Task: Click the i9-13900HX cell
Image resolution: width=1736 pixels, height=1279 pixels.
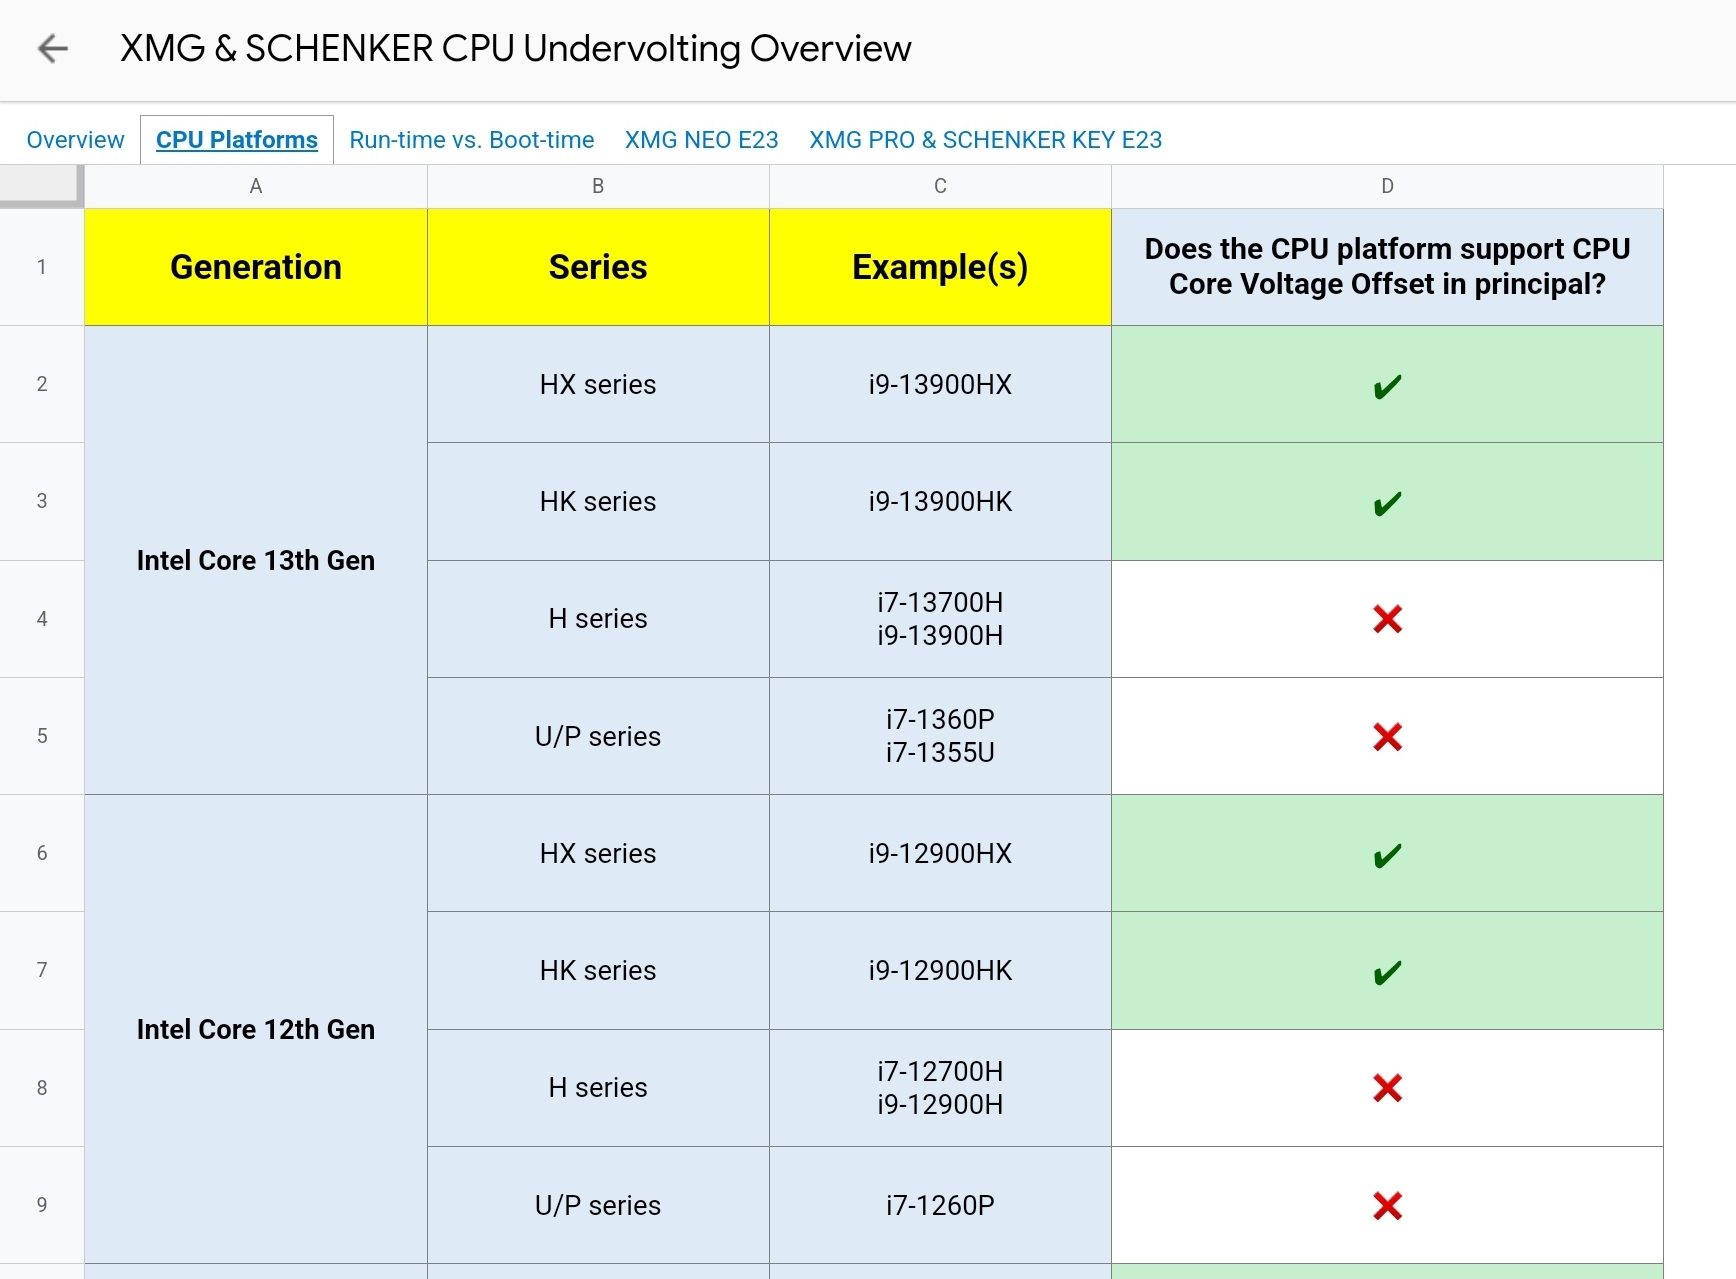Action: pyautogui.click(x=940, y=384)
